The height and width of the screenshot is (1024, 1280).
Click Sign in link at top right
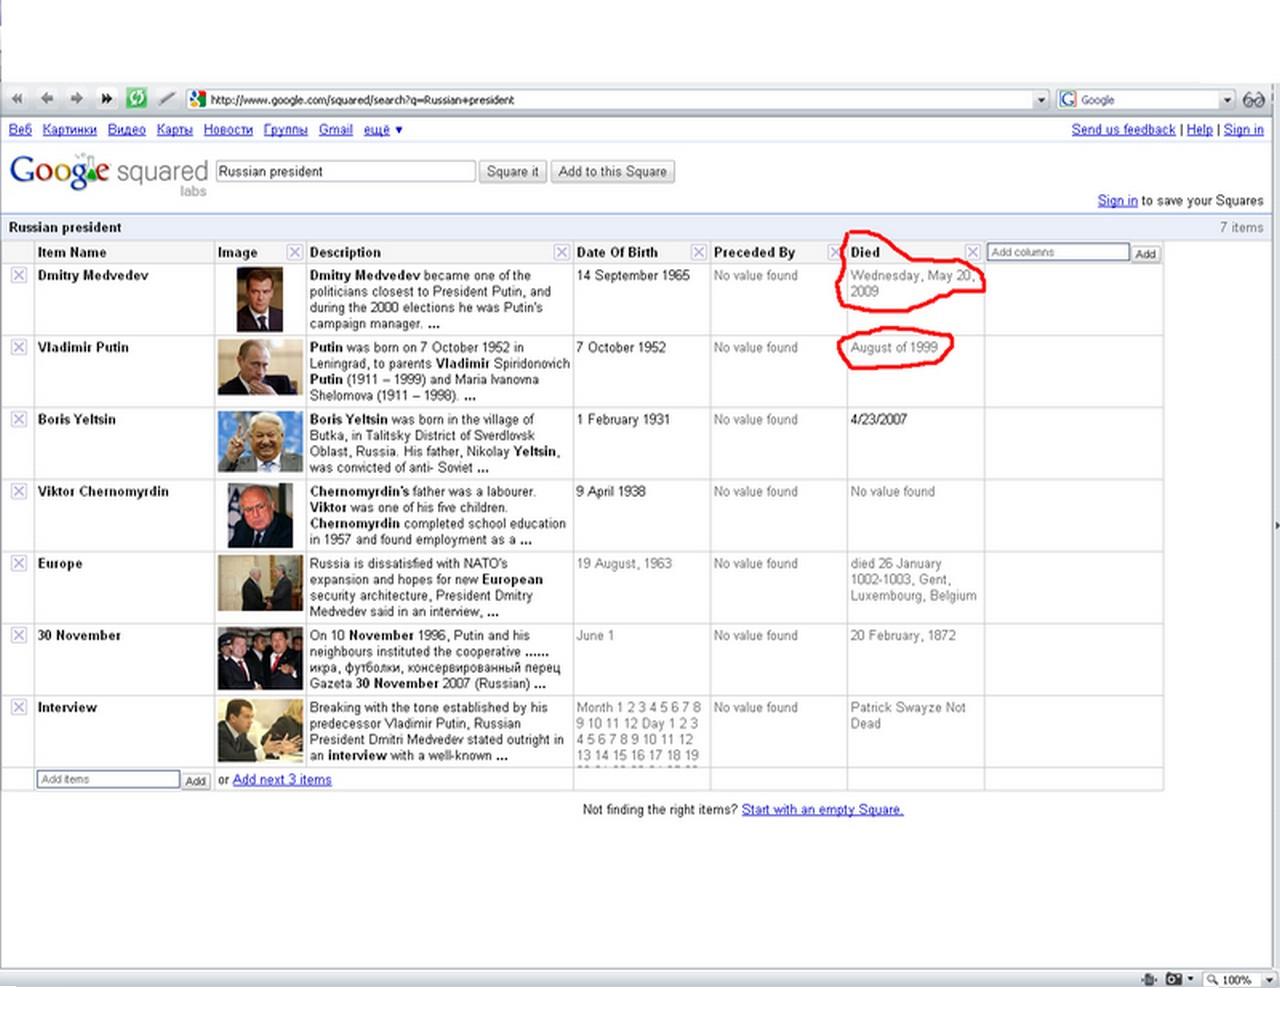click(x=1243, y=130)
